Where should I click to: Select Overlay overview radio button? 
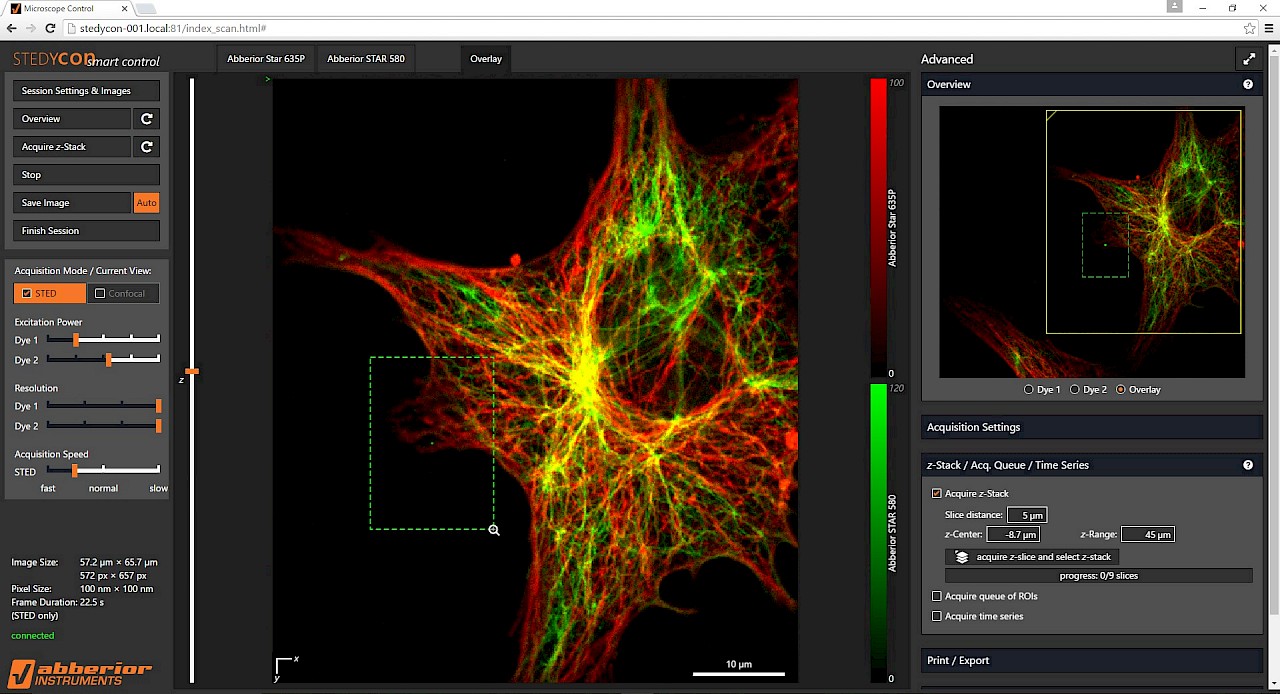(1120, 390)
